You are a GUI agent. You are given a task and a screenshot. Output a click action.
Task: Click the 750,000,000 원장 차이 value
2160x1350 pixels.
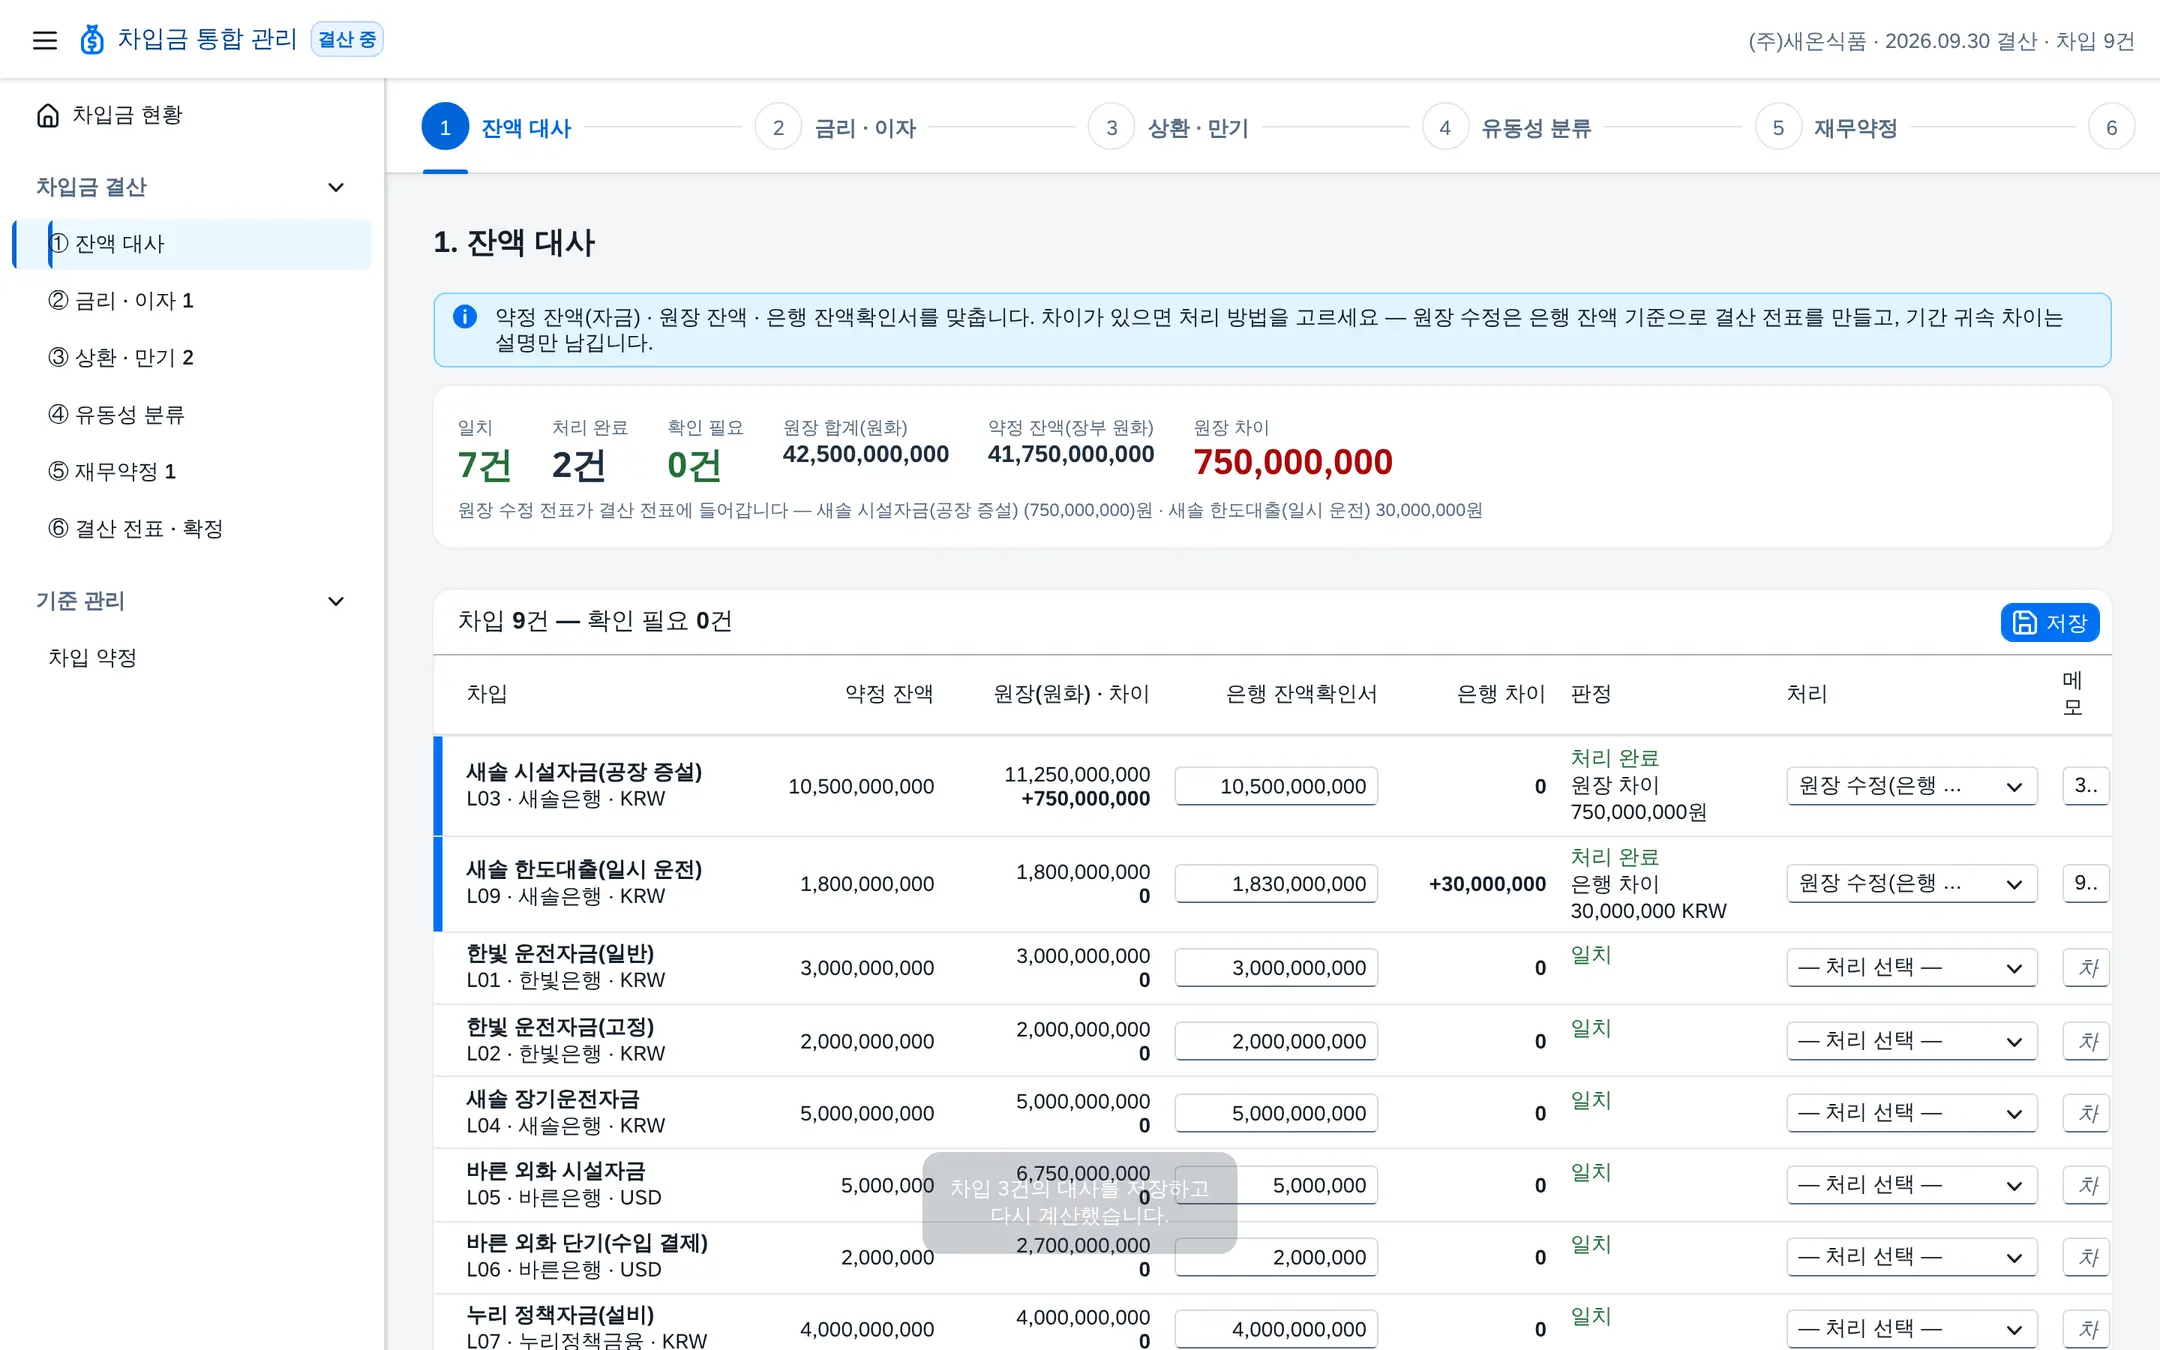coord(1293,462)
